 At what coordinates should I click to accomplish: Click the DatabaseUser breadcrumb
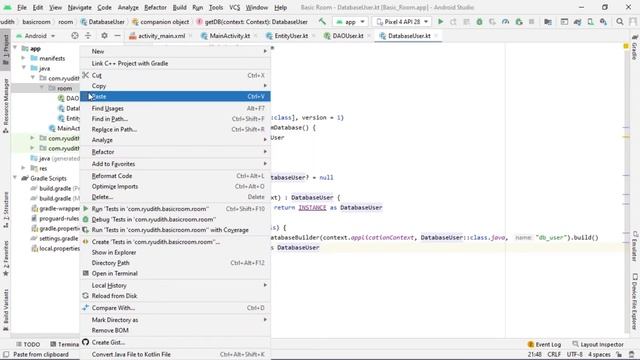102,22
